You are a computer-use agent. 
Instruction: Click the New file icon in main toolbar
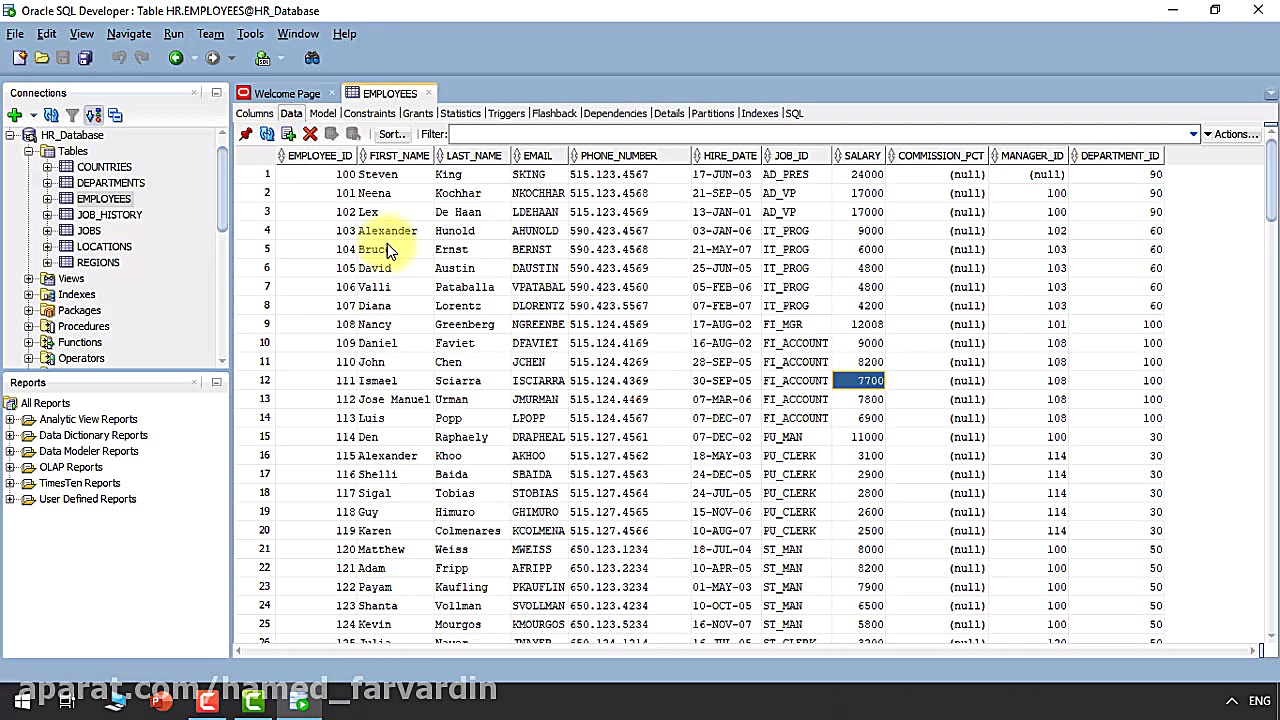click(x=19, y=58)
